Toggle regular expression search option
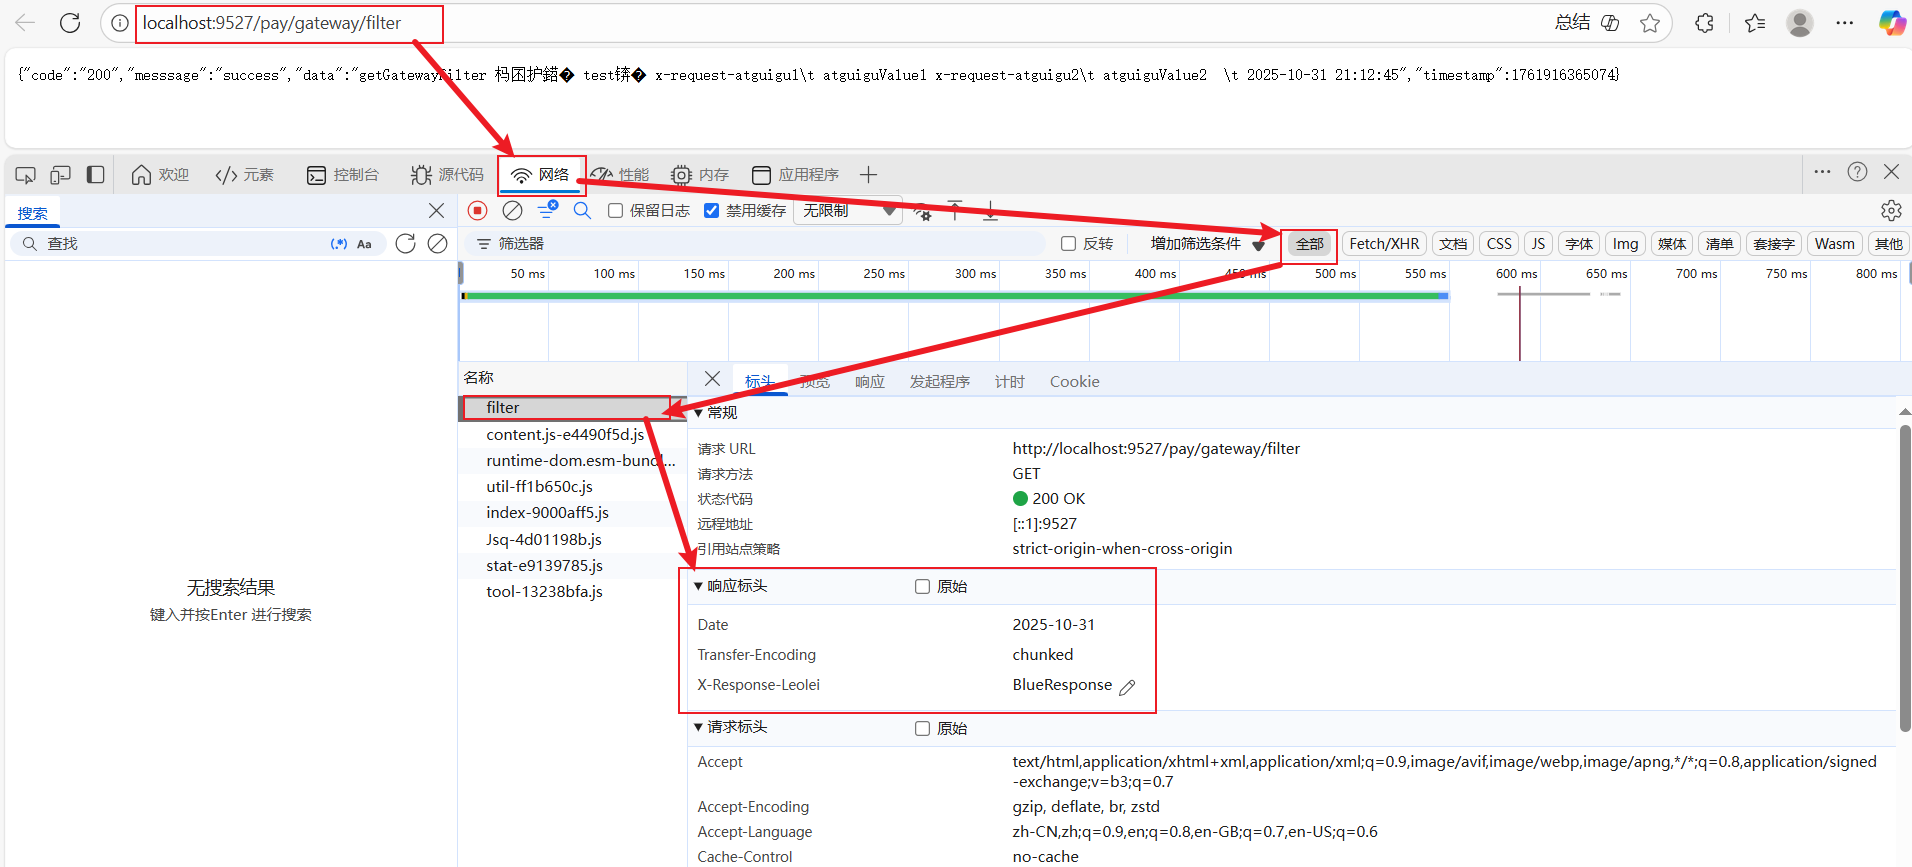 [x=339, y=244]
